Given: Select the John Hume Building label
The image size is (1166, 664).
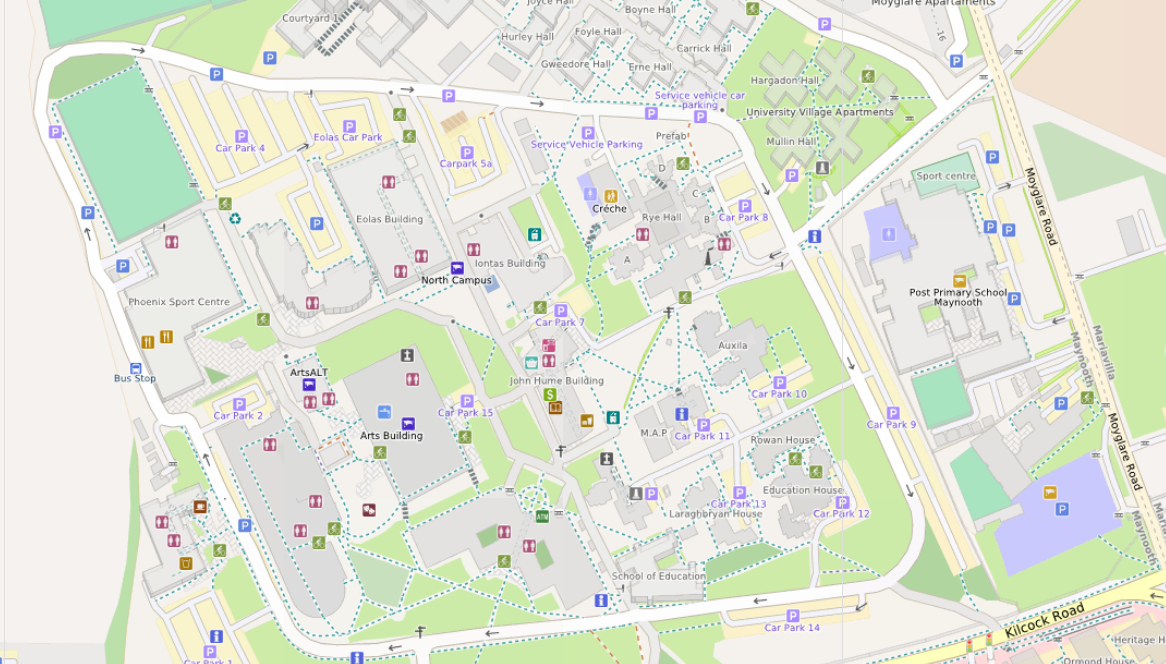Looking at the screenshot, I should click(557, 381).
